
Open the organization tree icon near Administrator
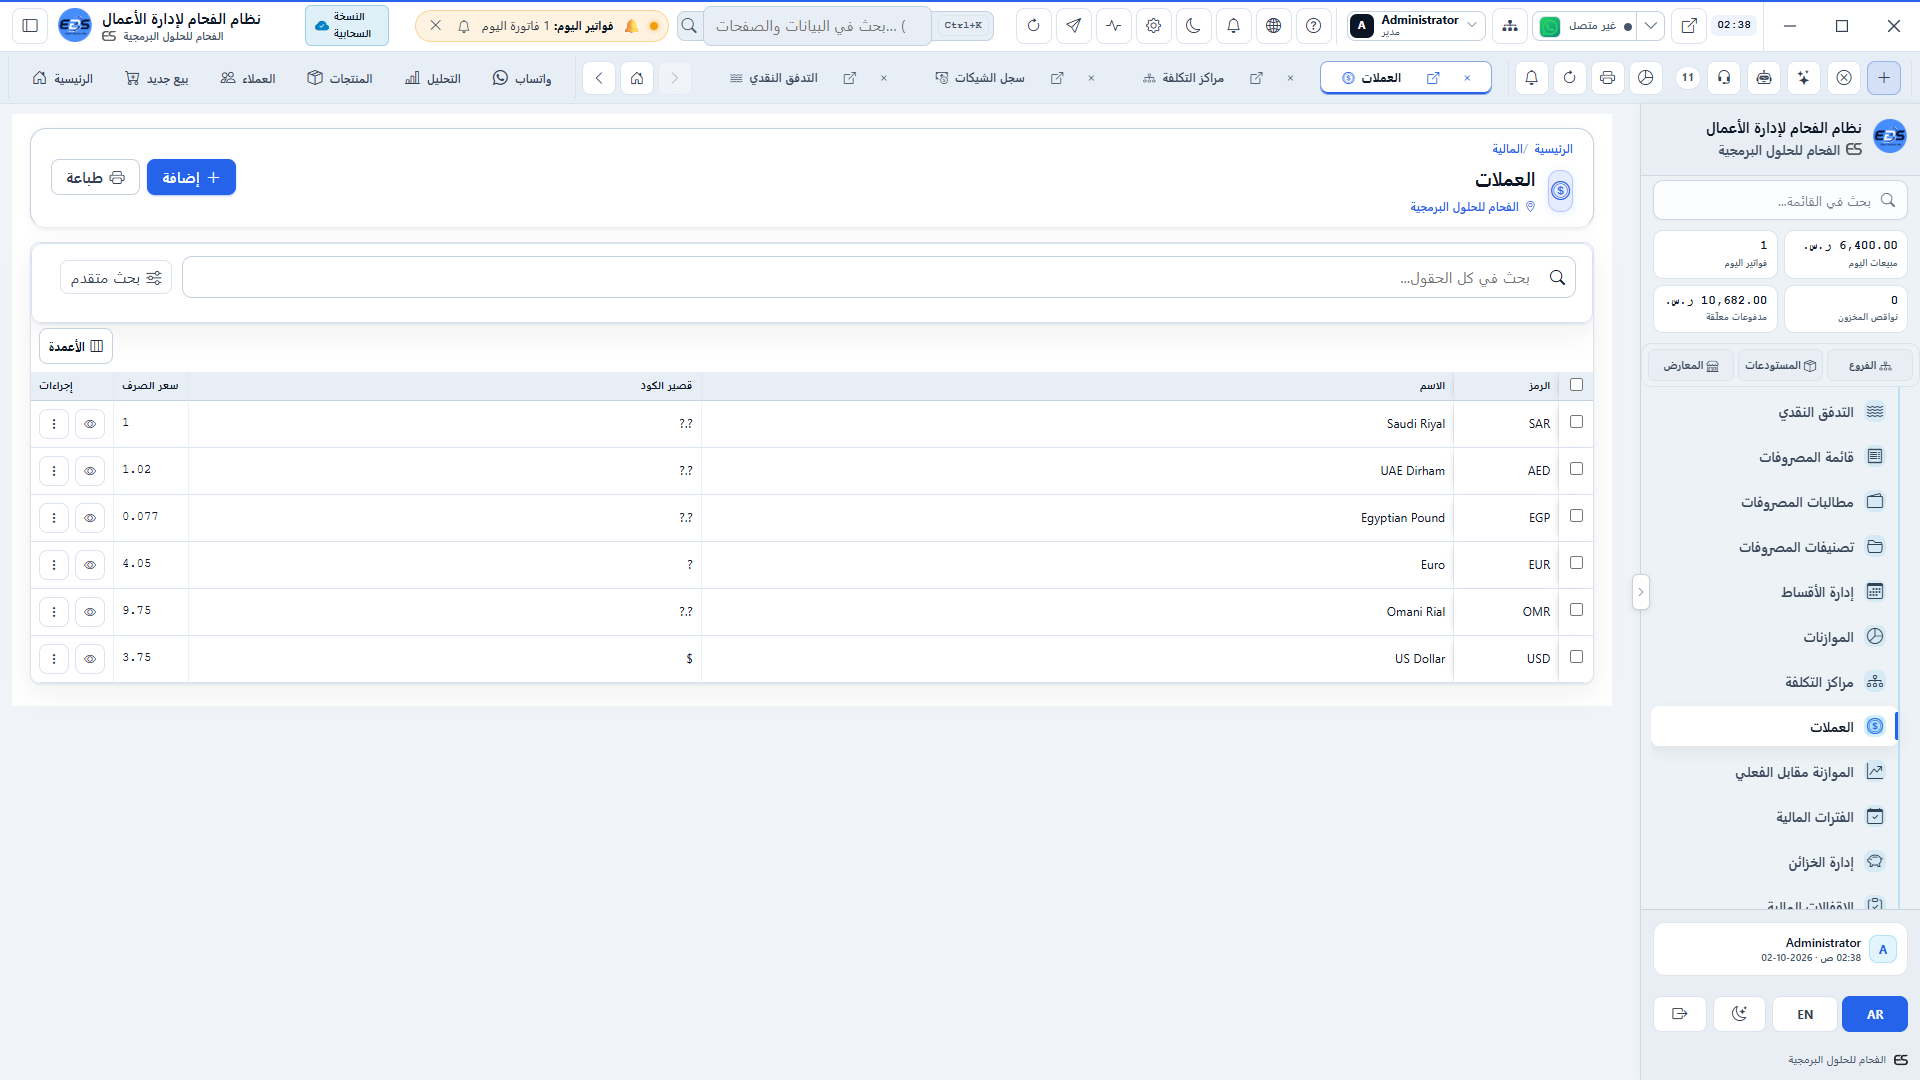tap(1510, 26)
